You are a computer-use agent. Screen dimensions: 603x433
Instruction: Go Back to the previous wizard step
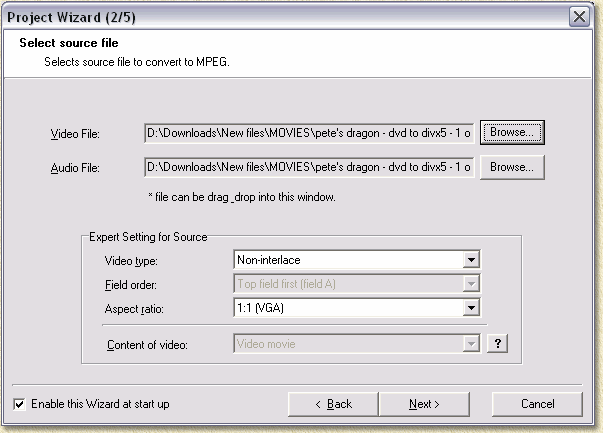(333, 404)
